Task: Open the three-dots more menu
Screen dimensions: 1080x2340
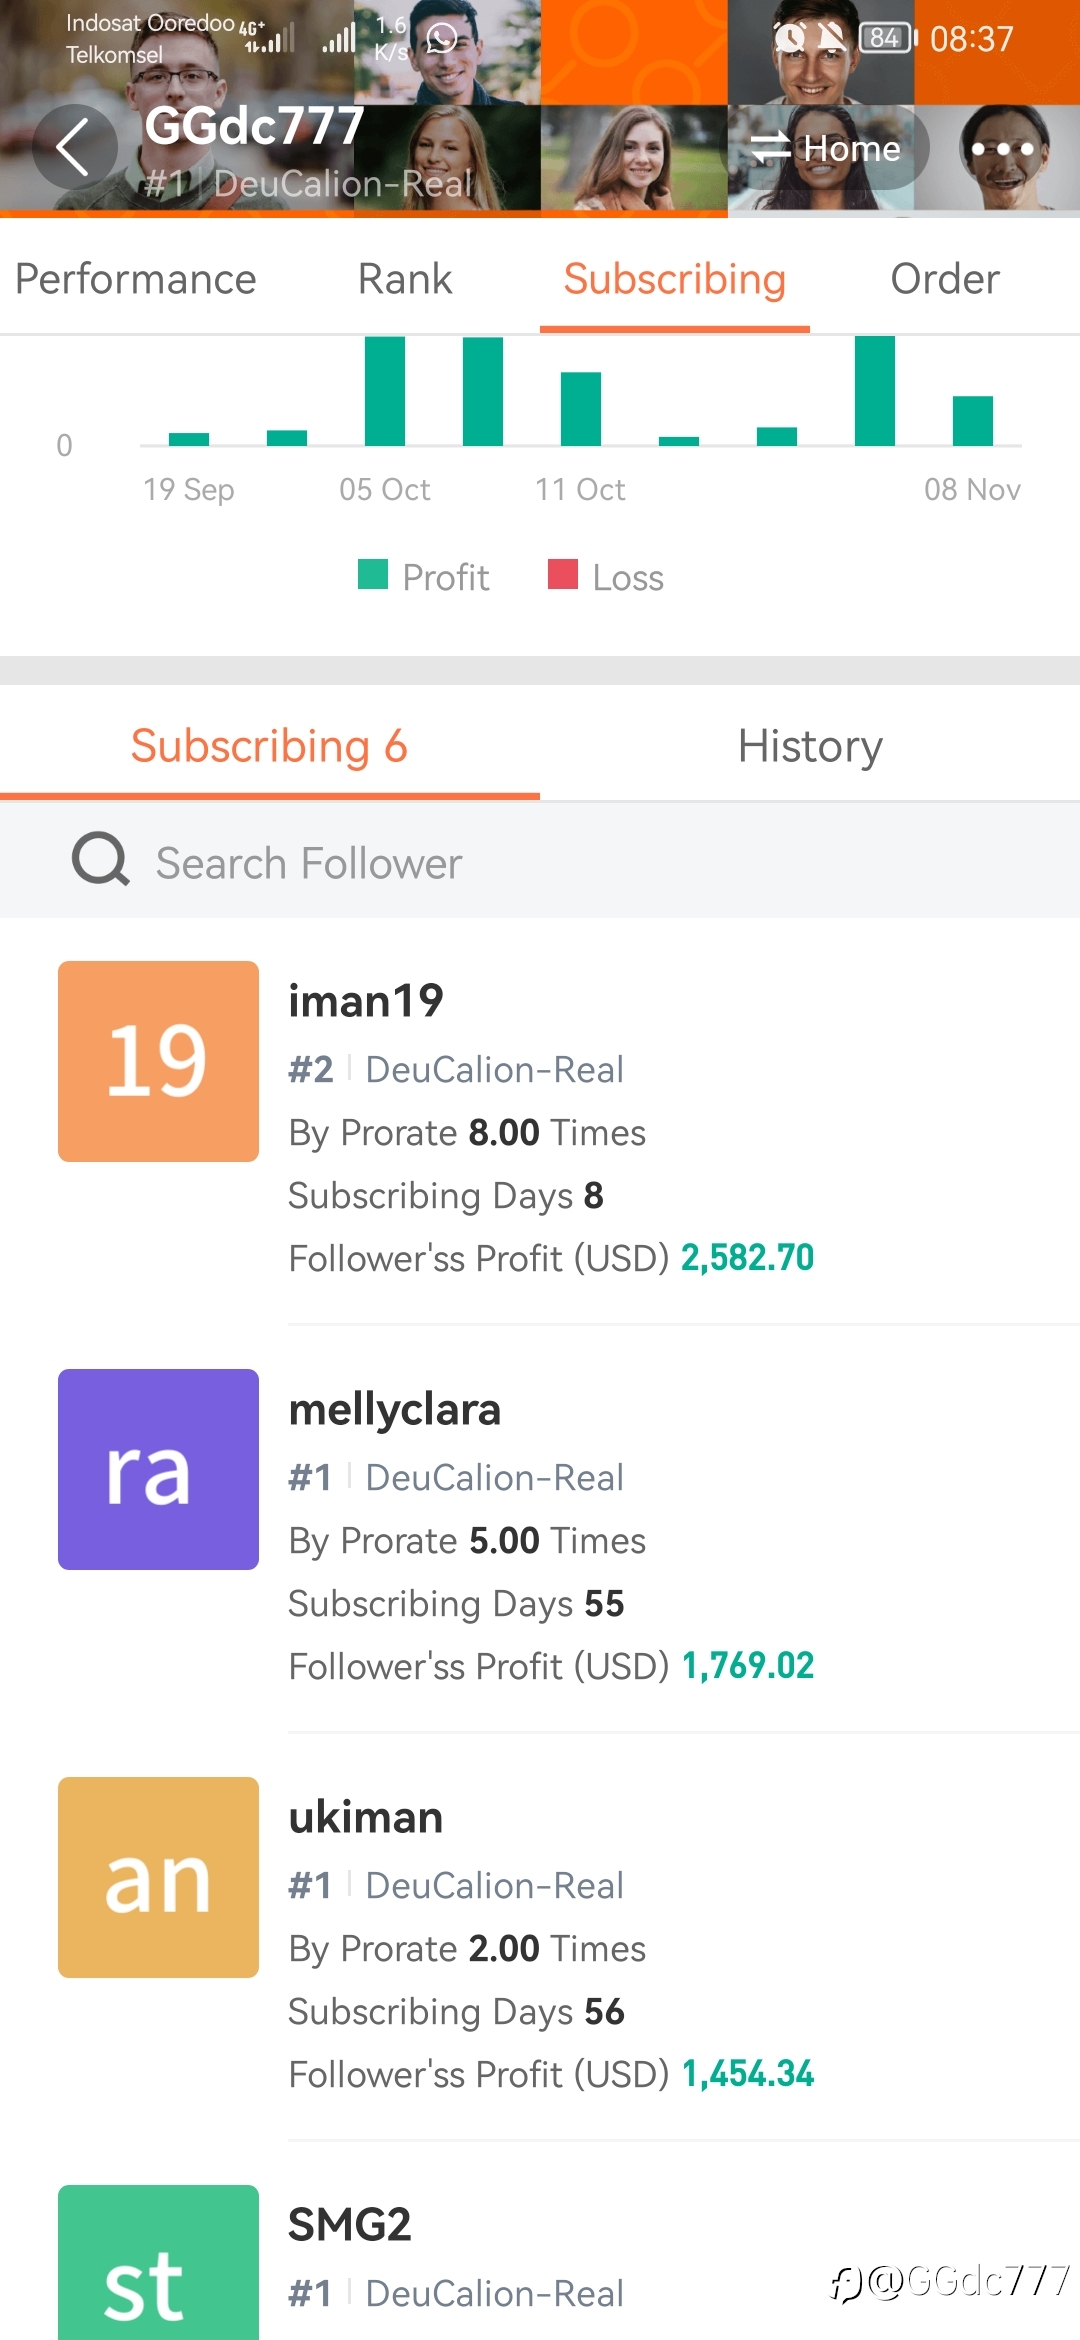Action: [x=1002, y=148]
